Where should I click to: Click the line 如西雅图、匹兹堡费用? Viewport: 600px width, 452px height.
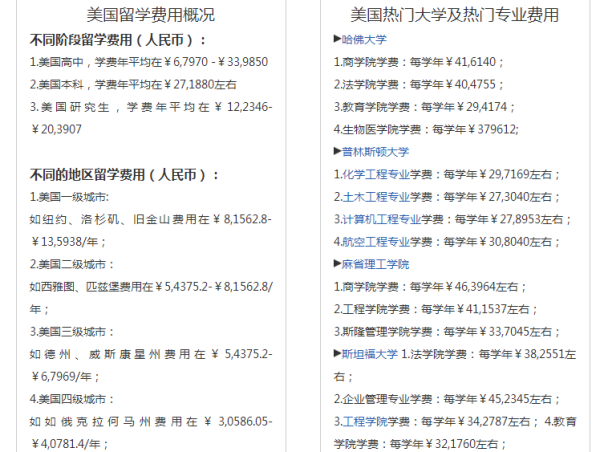pos(151,298)
